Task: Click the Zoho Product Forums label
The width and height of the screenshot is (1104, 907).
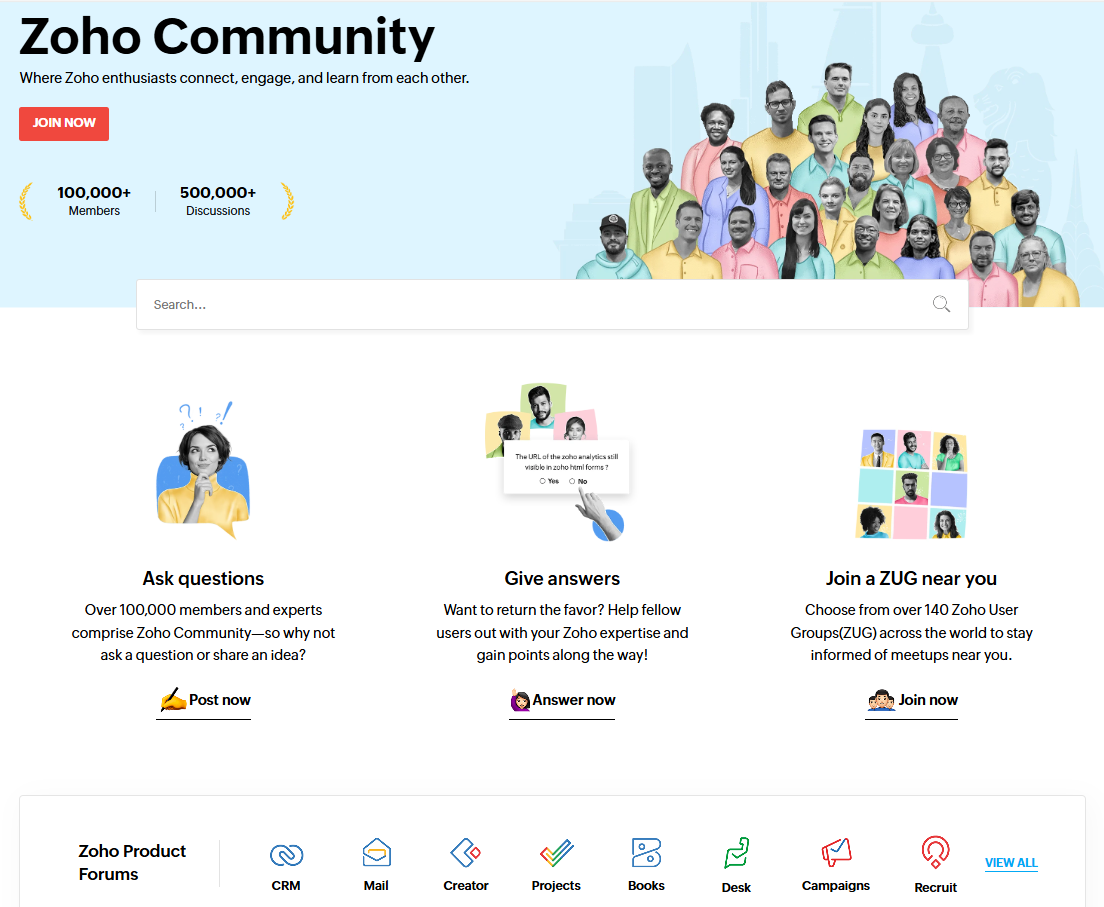Action: point(132,863)
